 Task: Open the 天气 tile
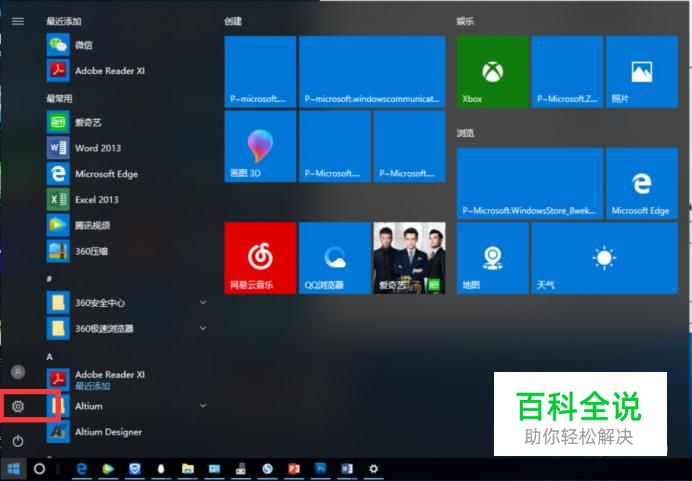(x=605, y=258)
